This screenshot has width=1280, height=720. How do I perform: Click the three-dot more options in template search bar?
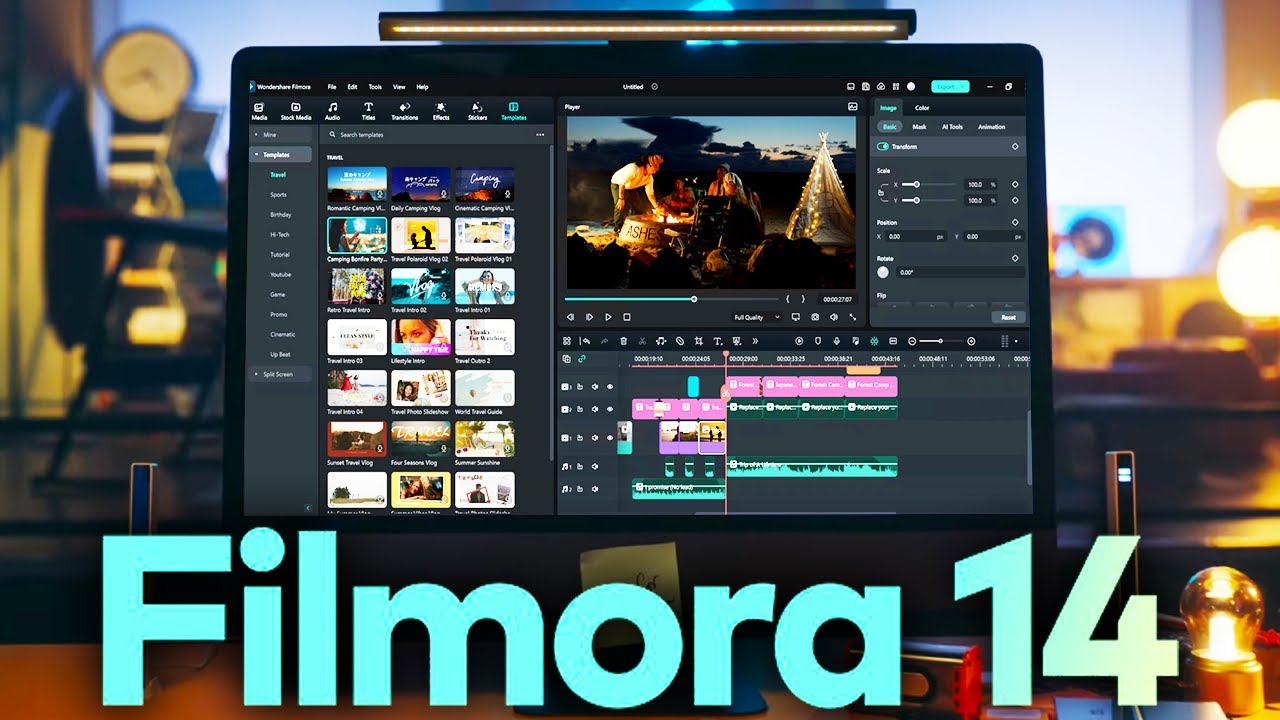[x=540, y=134]
